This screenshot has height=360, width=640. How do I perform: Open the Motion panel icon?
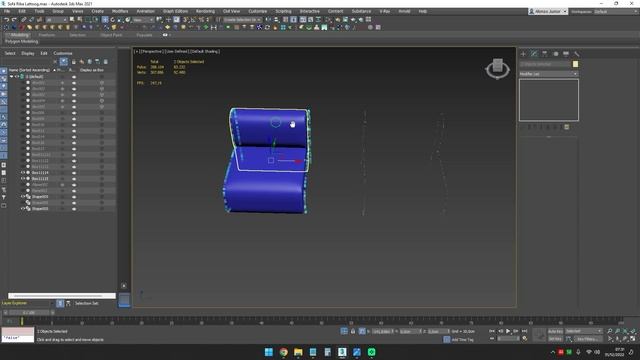pyautogui.click(x=555, y=53)
